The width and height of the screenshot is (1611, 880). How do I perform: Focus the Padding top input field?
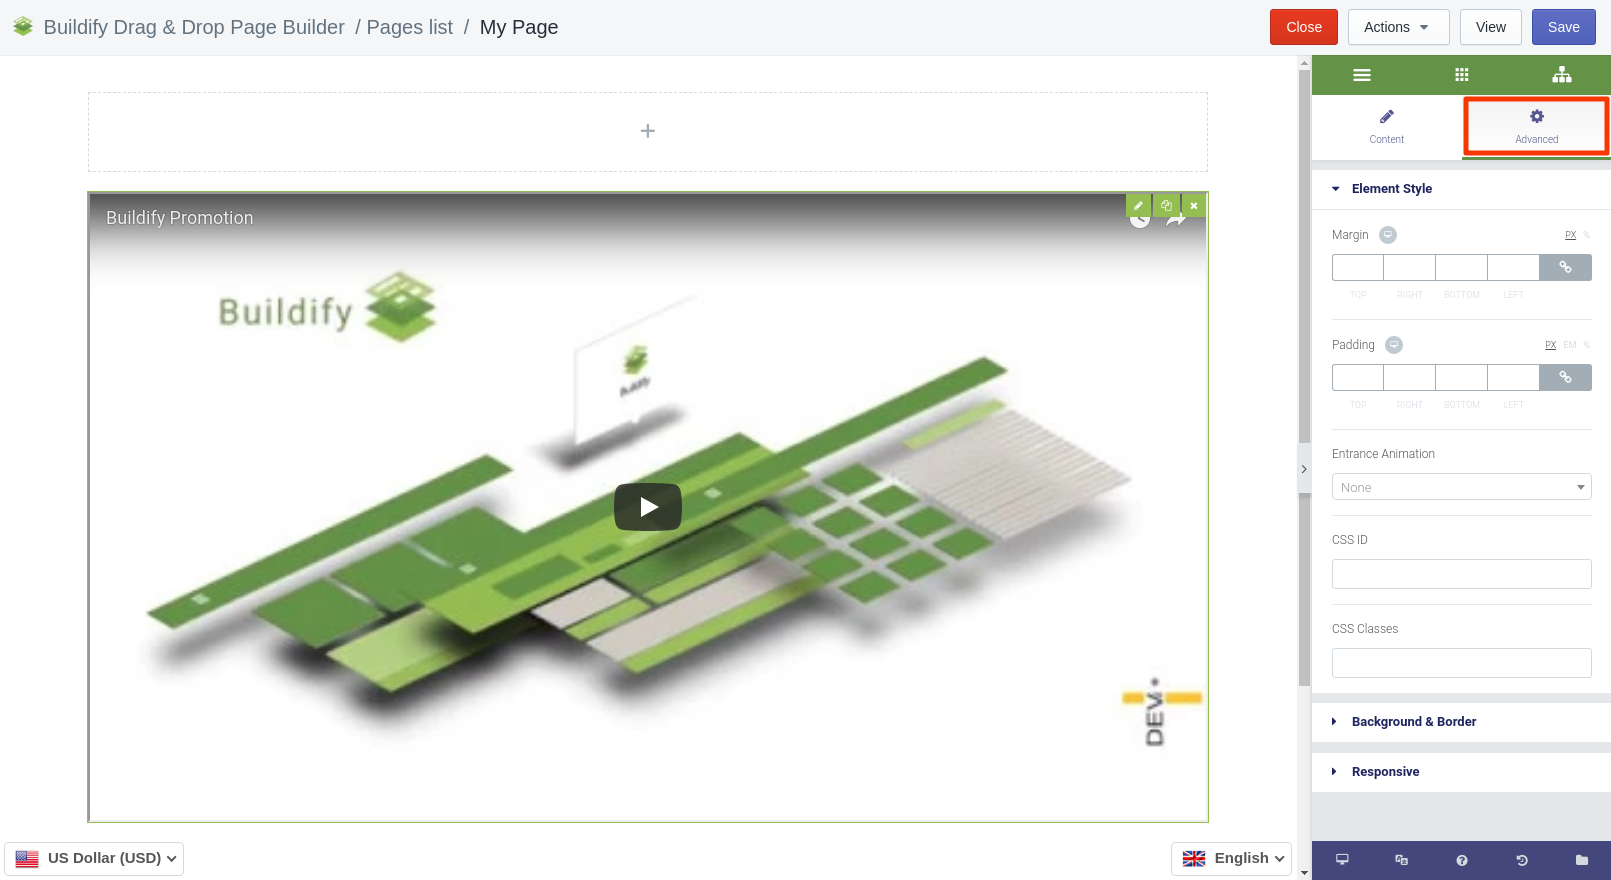click(1358, 377)
